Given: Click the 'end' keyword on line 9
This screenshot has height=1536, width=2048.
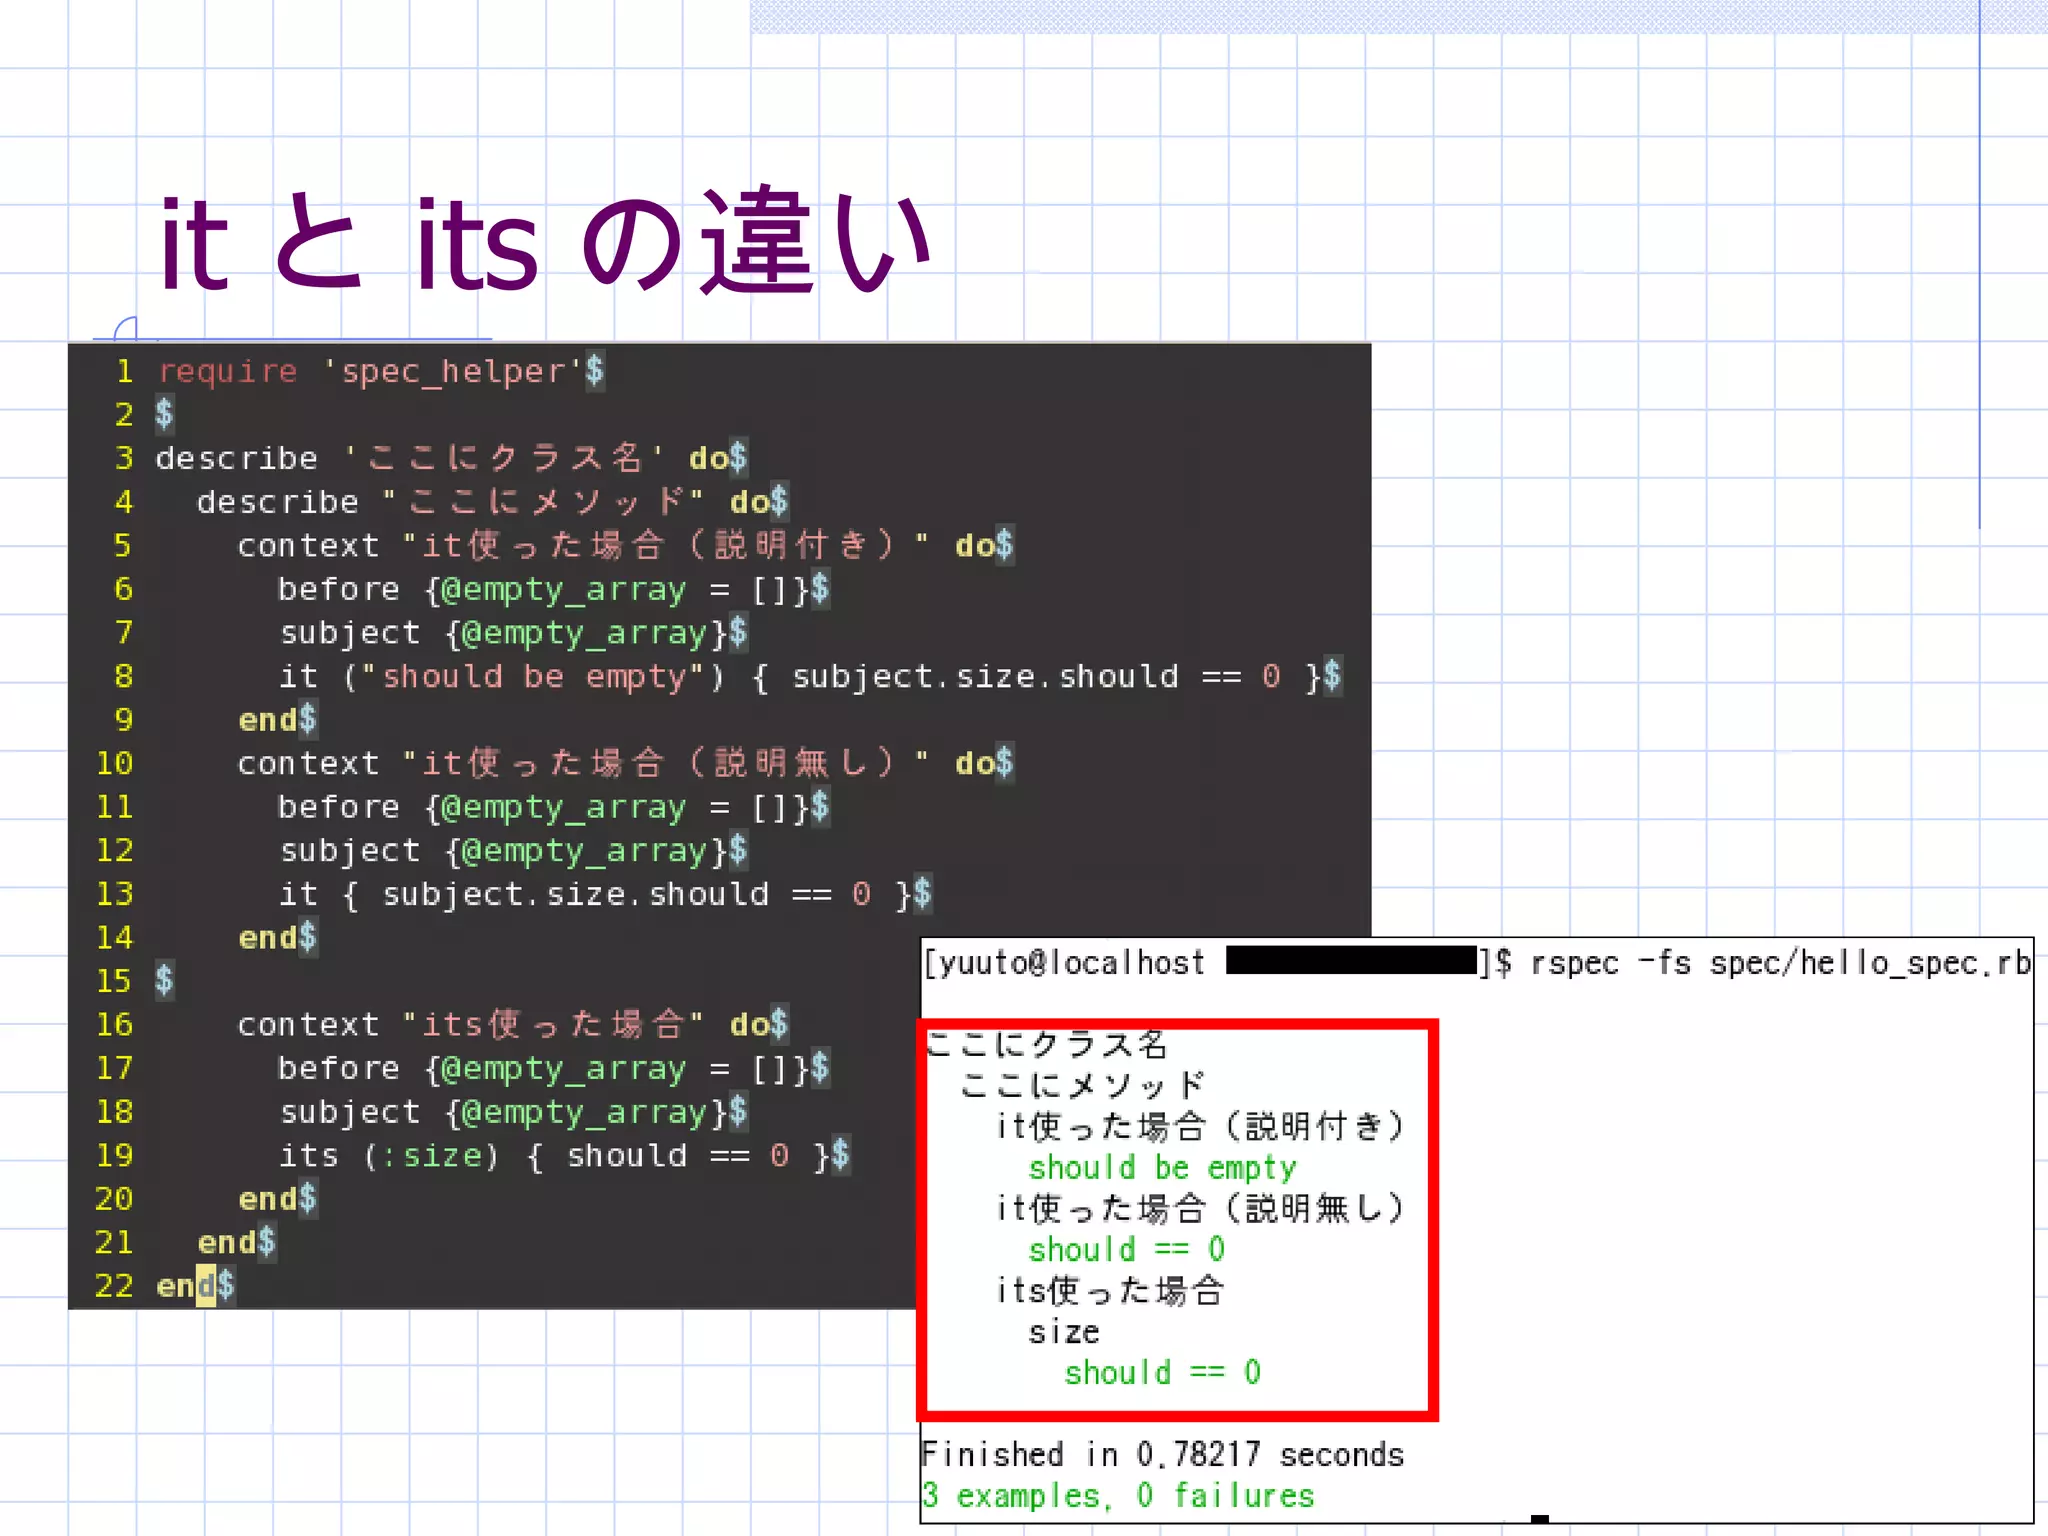Looking at the screenshot, I should pos(267,720).
